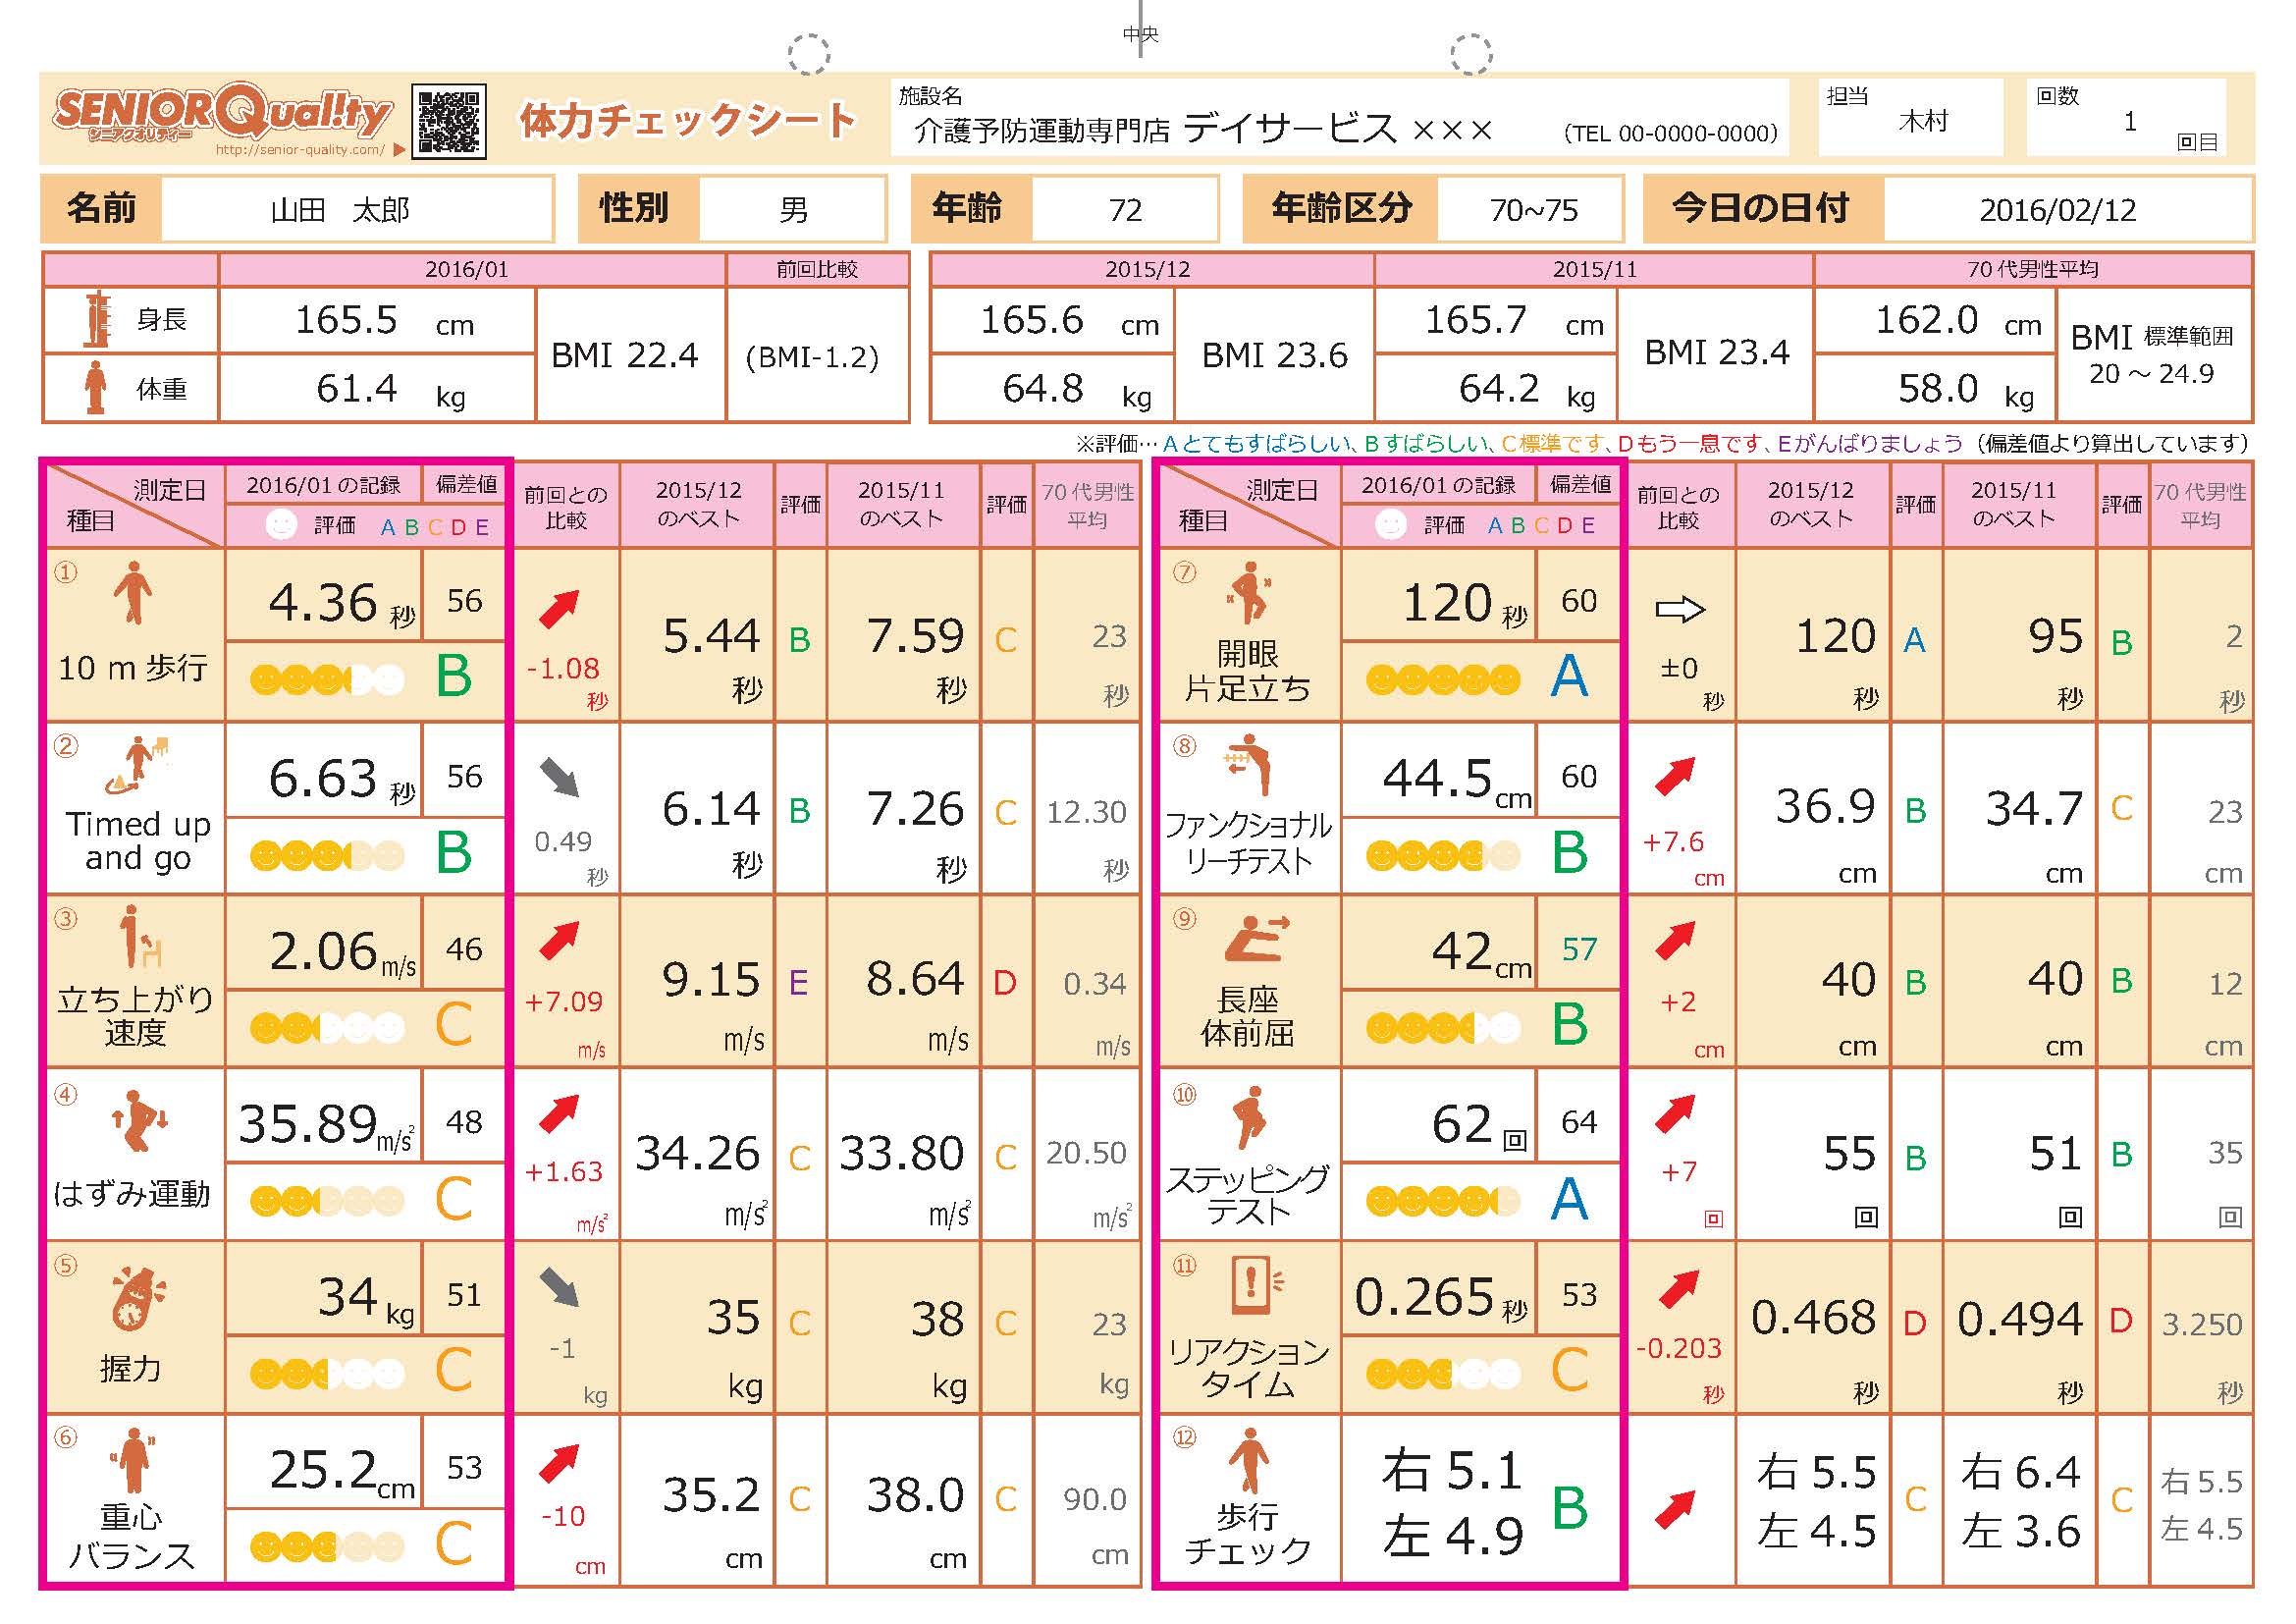
Task: Click the 10 m walking figure icon
Action: pos(133,593)
